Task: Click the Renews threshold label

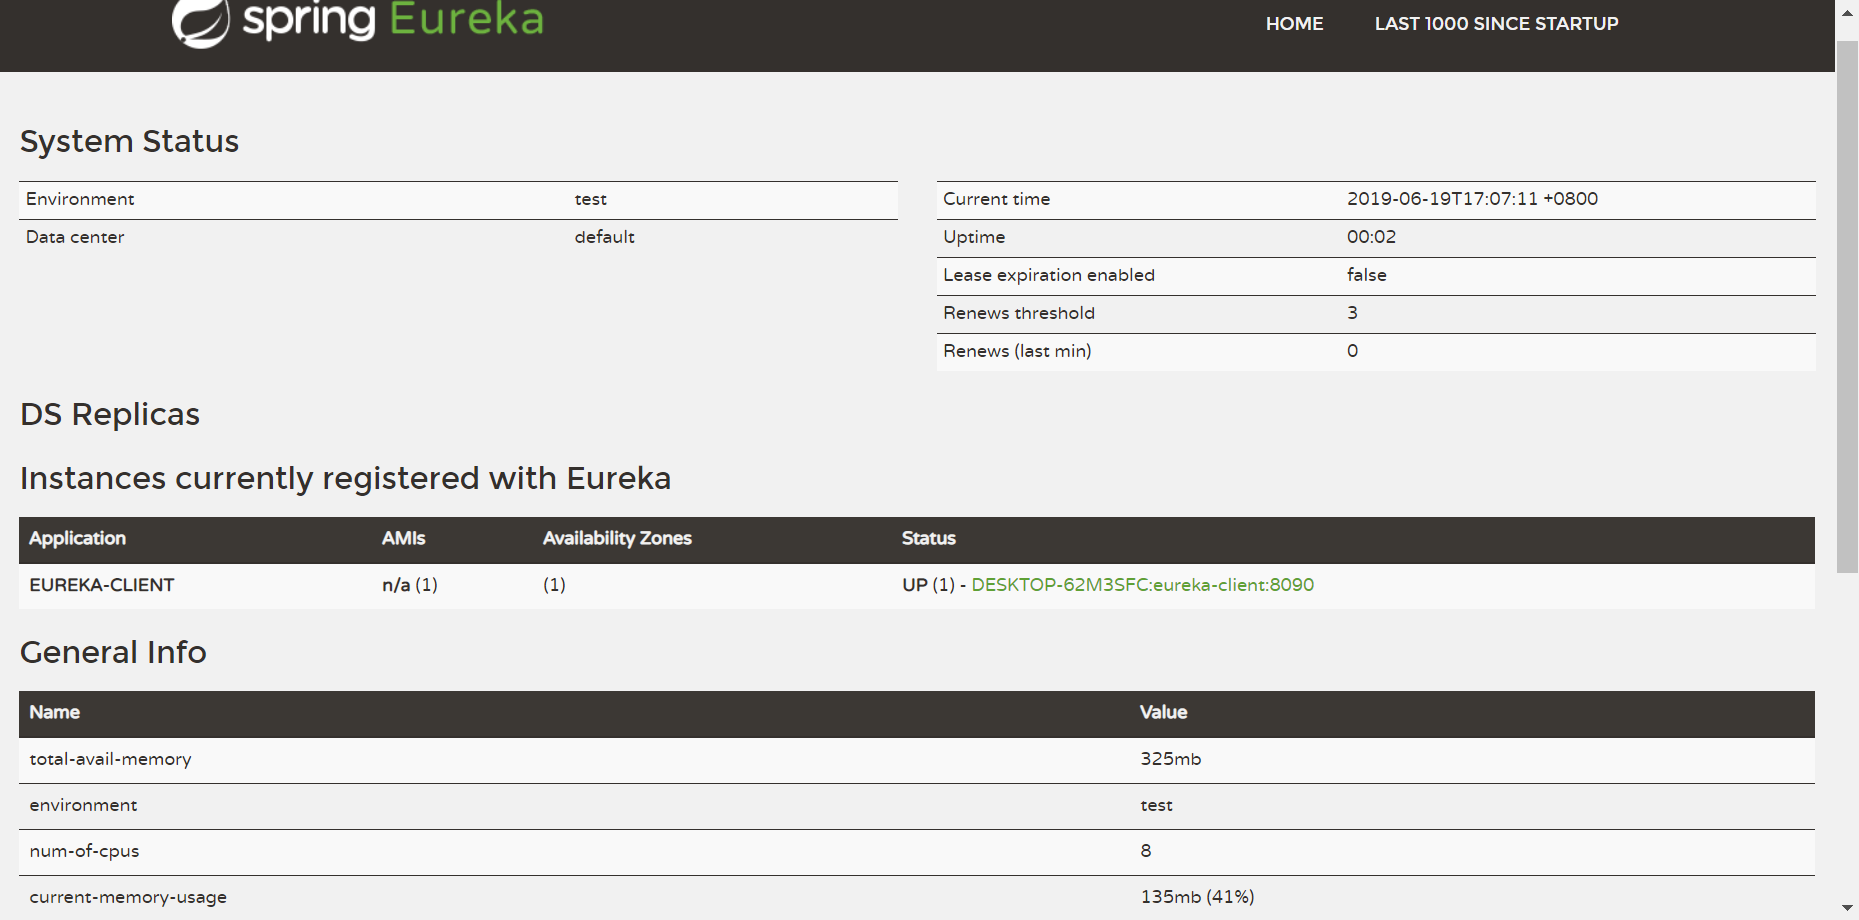Action: [x=1019, y=313]
